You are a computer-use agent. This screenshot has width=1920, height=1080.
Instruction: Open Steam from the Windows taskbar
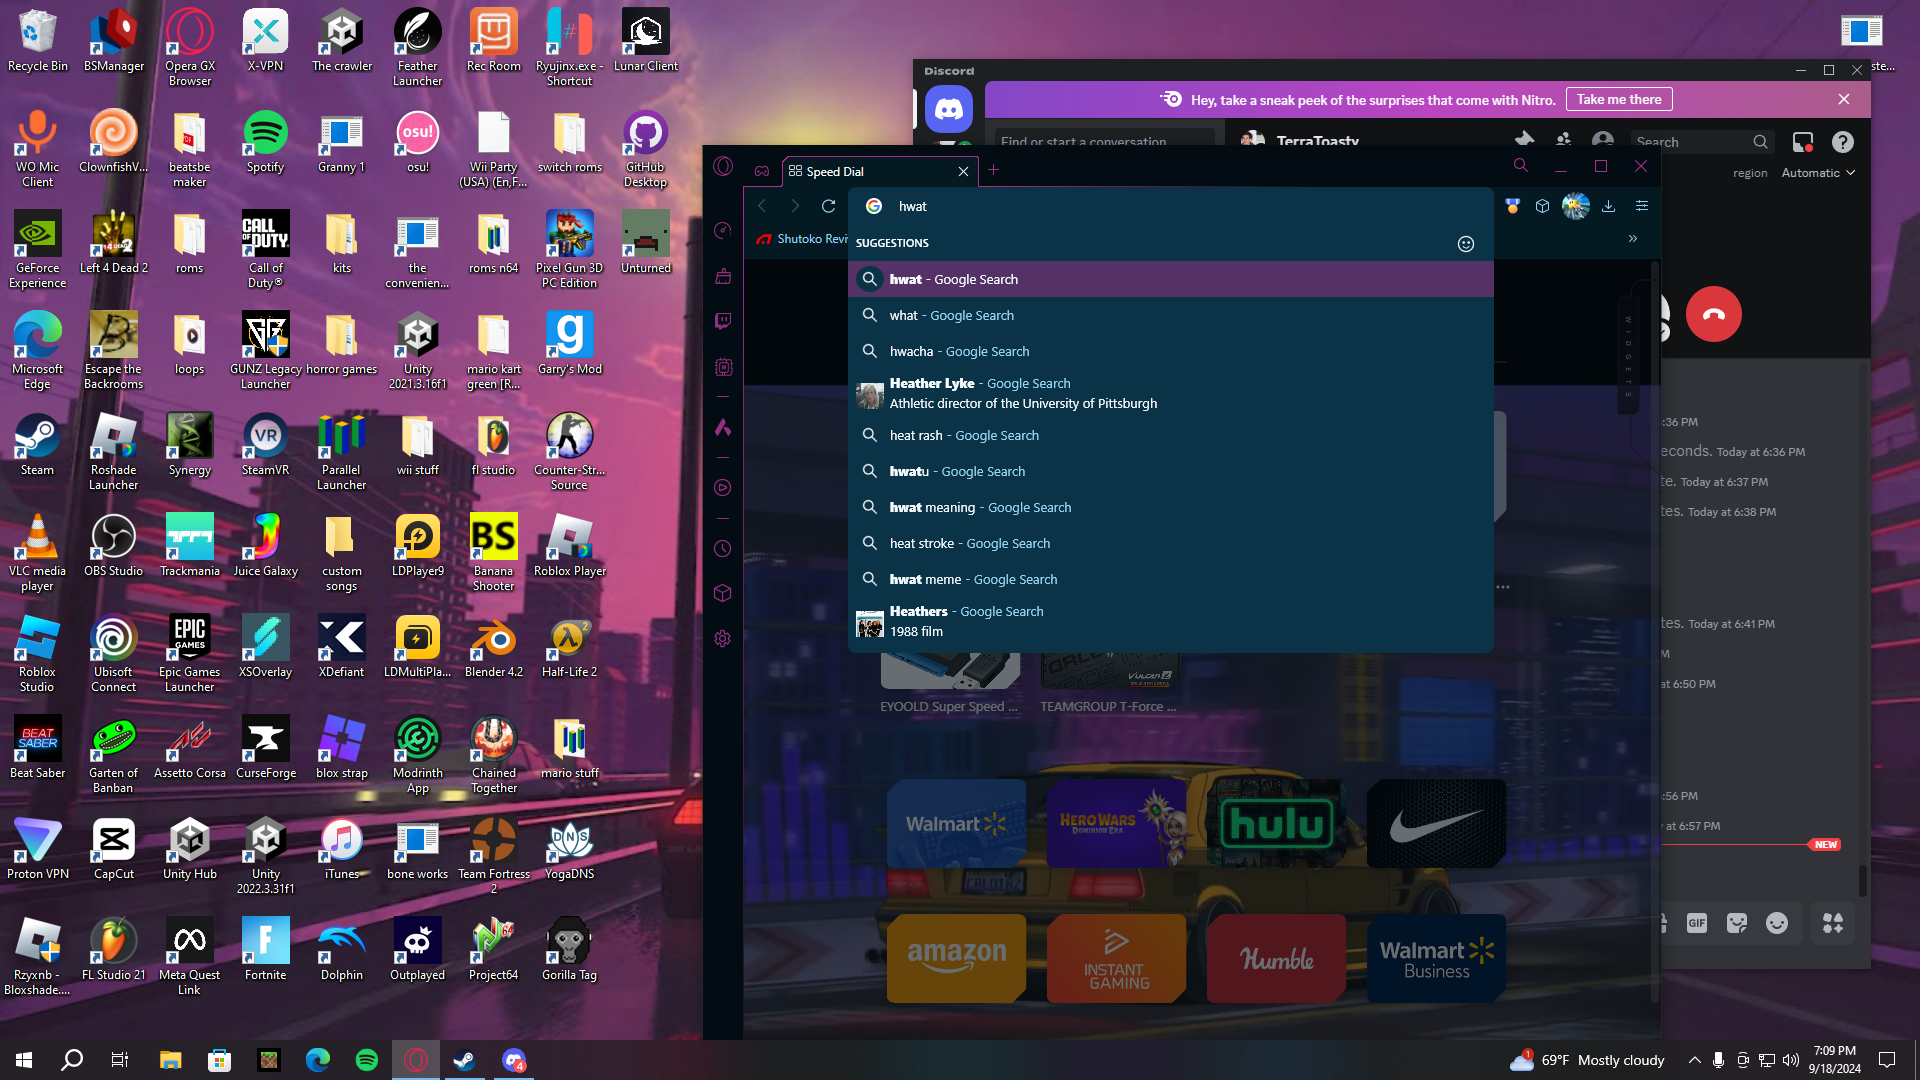click(x=464, y=1060)
